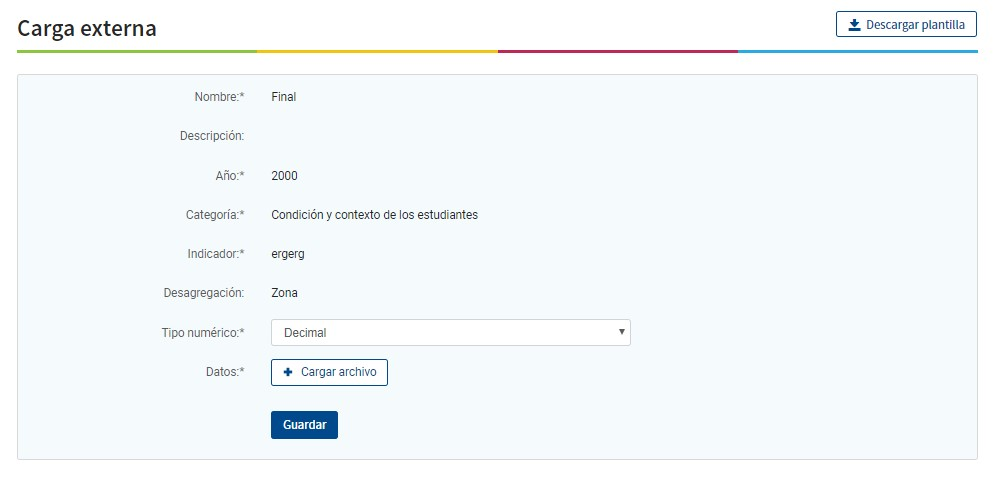
Task: Click the Tipo numérico field label
Action: point(203,332)
